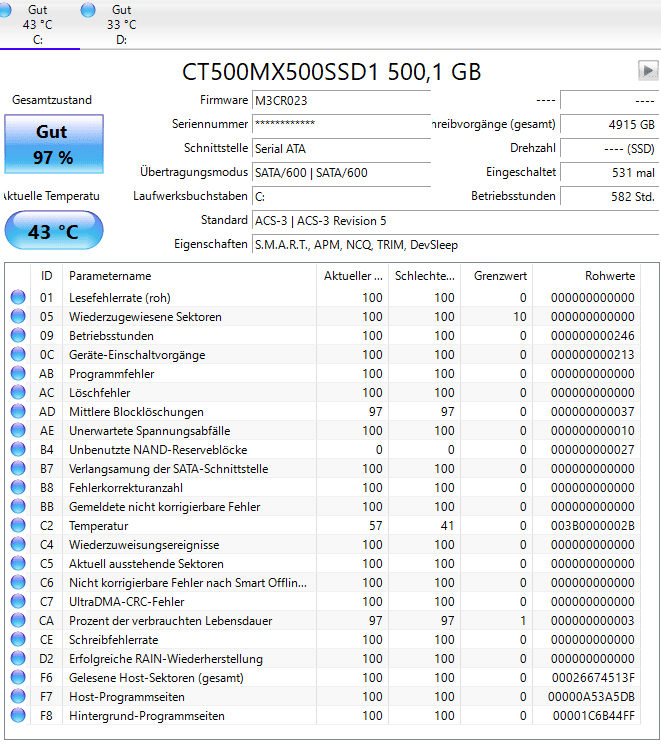
Task: Click the Firmware field M3CR023
Action: 341,101
